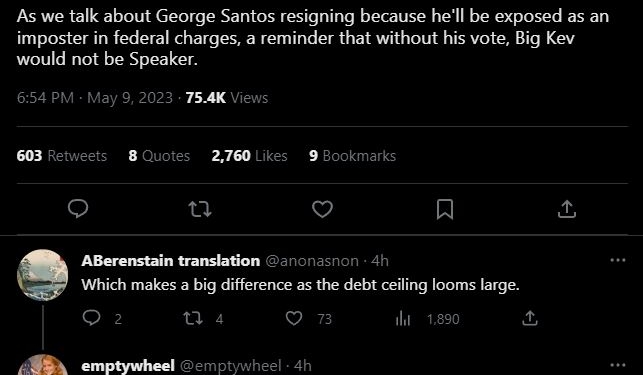
Task: Share the main tweet
Action: pyautogui.click(x=567, y=209)
